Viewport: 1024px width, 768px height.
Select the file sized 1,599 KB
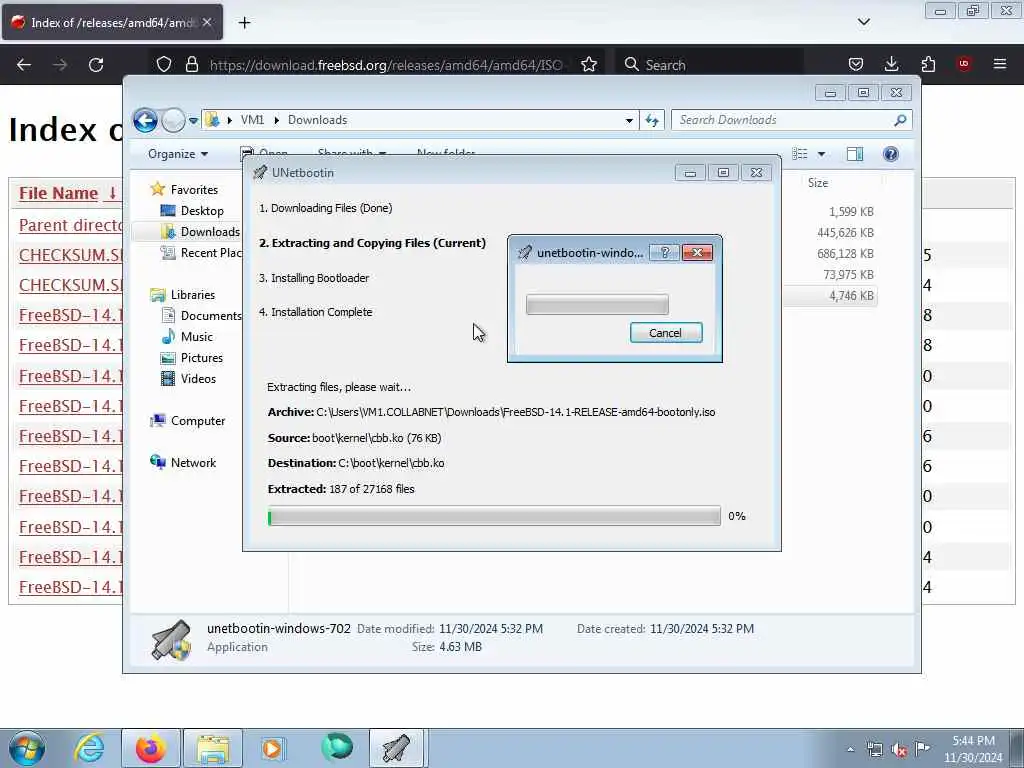pos(851,212)
